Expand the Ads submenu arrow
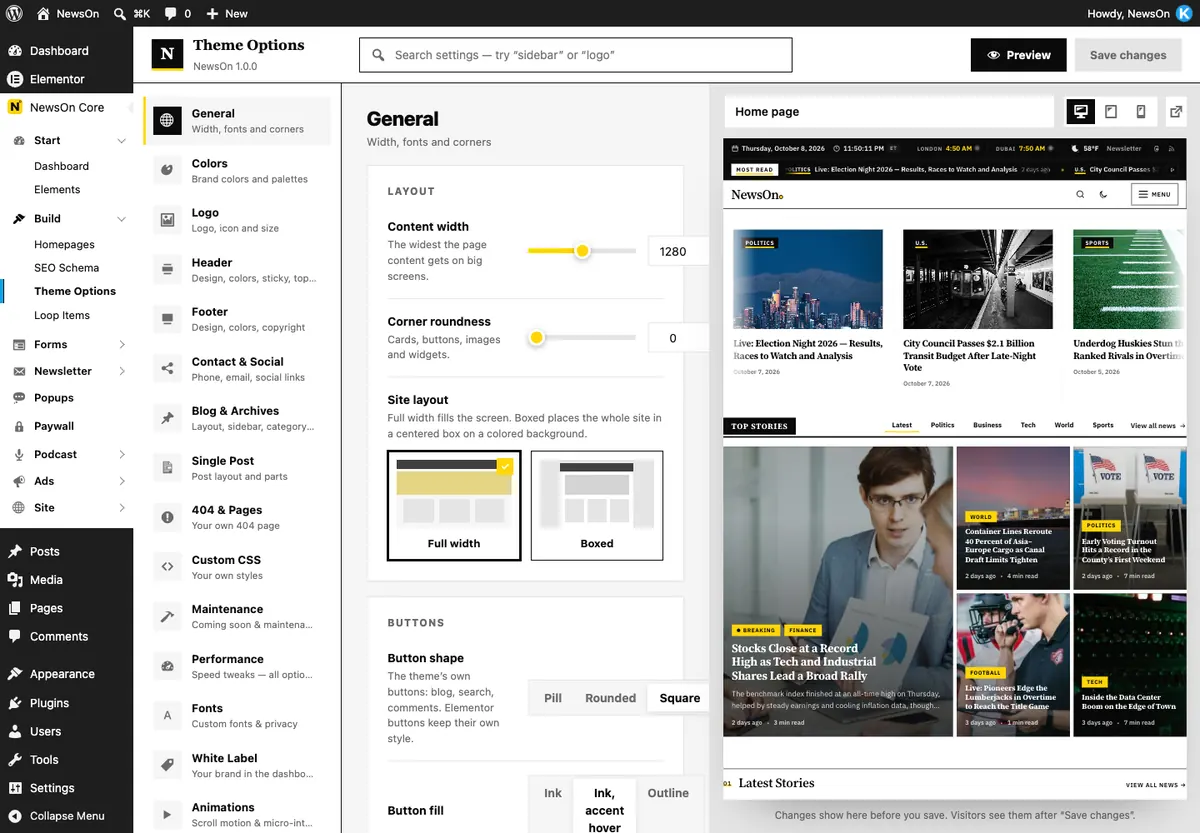 [x=122, y=481]
